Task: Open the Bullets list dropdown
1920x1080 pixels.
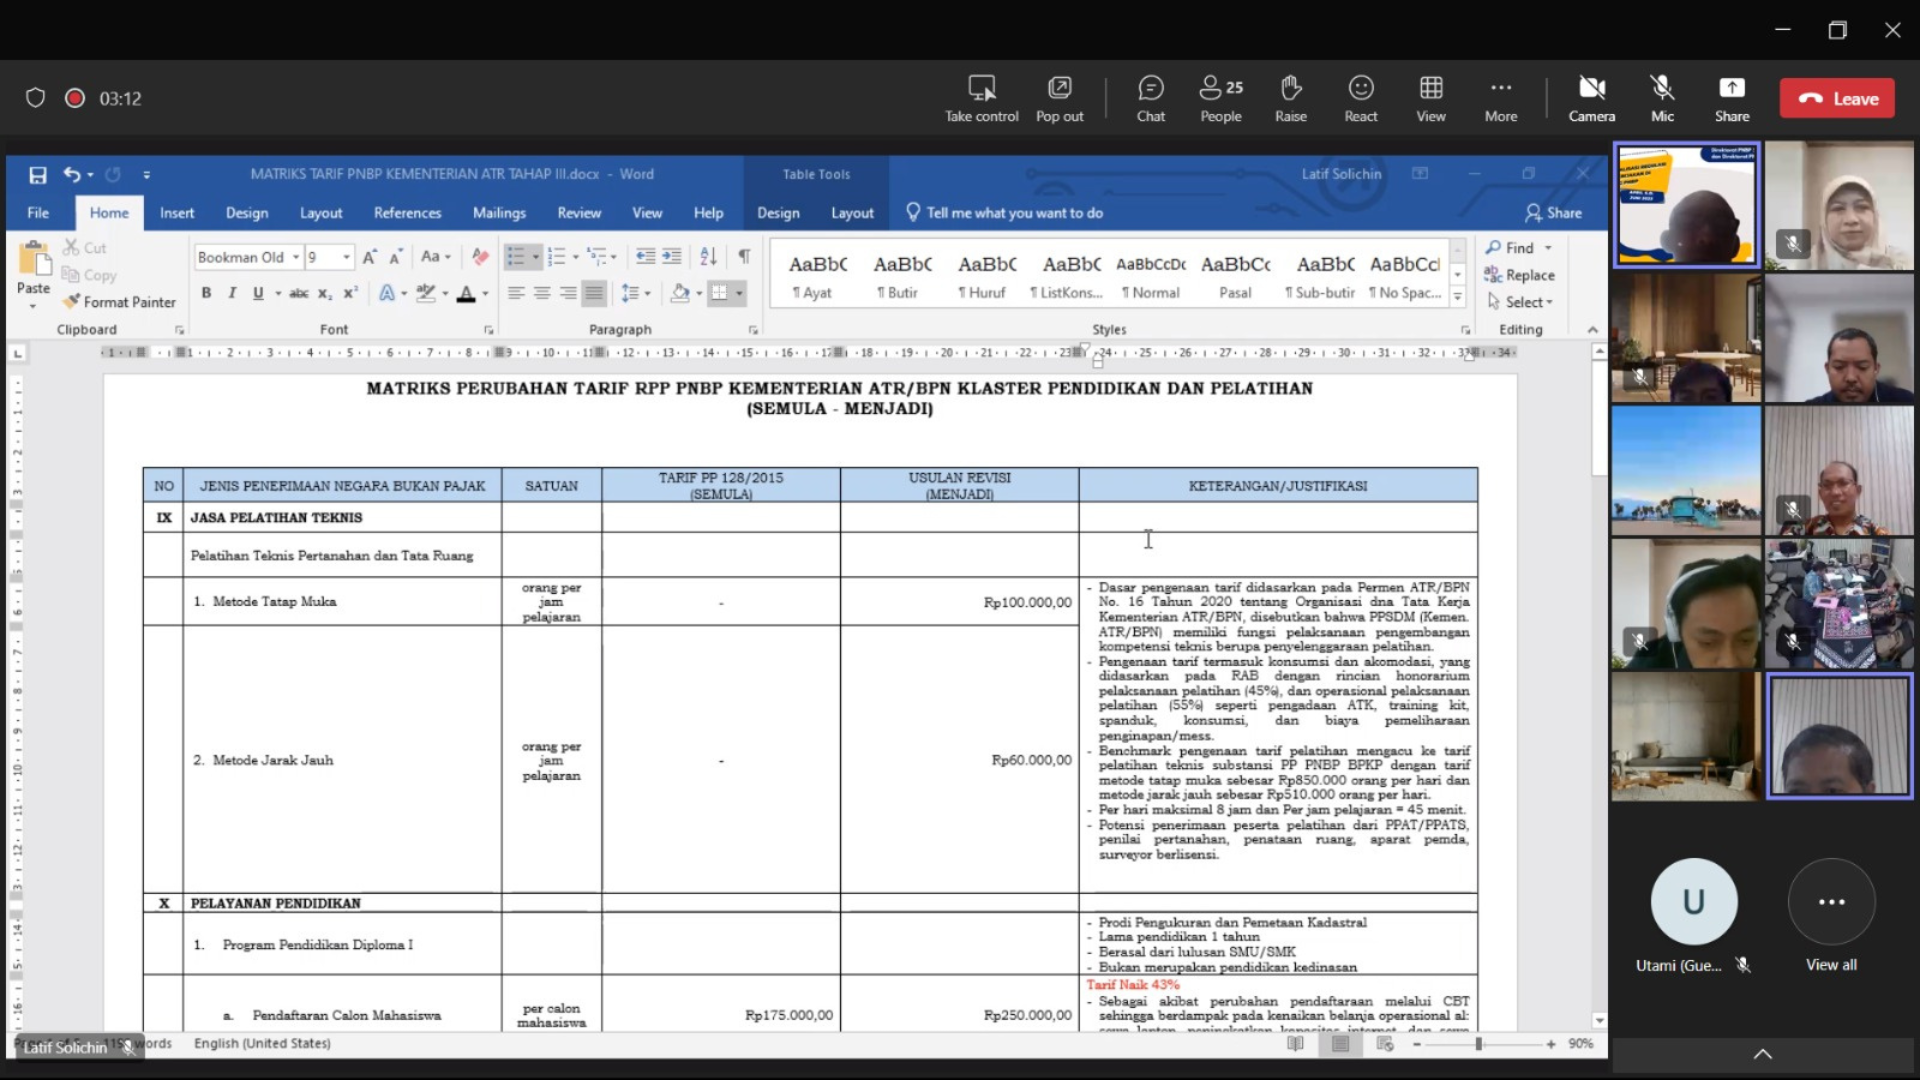Action: click(x=535, y=257)
